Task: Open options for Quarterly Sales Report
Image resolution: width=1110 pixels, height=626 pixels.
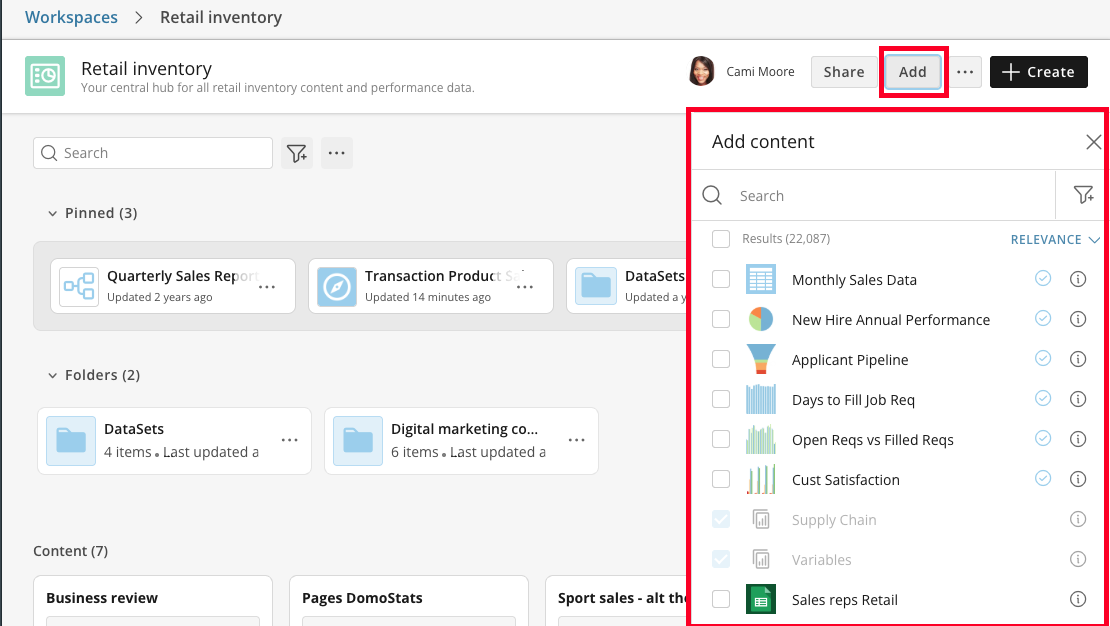Action: pos(267,287)
